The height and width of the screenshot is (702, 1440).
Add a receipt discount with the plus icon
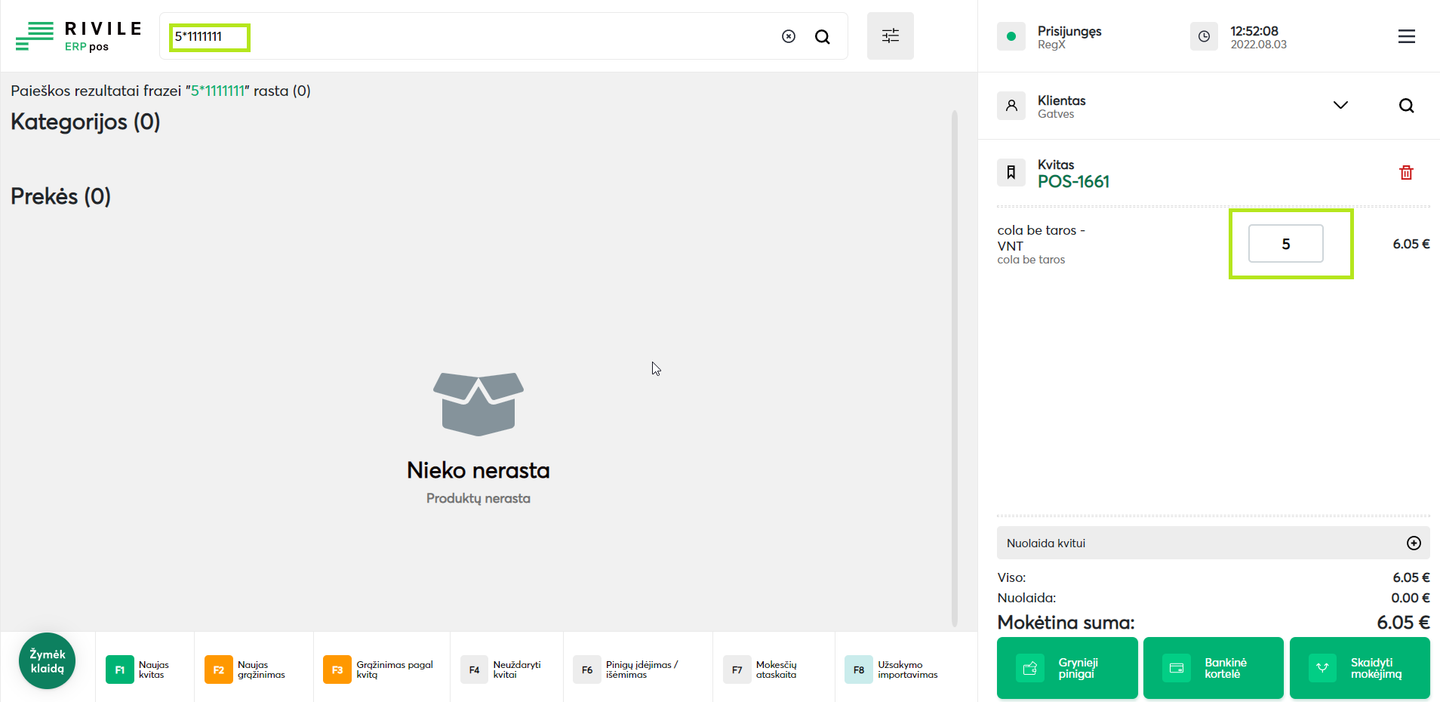pyautogui.click(x=1414, y=543)
